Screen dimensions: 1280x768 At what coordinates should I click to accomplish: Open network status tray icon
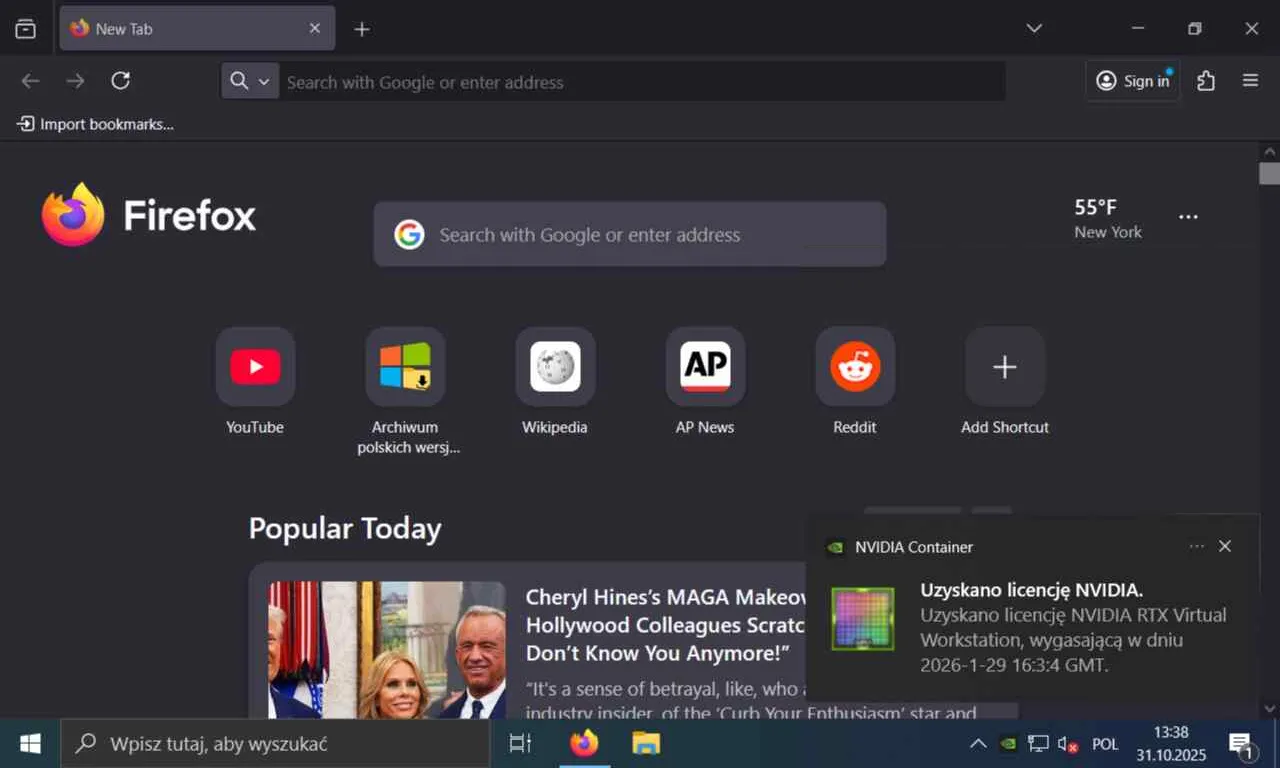1039,744
